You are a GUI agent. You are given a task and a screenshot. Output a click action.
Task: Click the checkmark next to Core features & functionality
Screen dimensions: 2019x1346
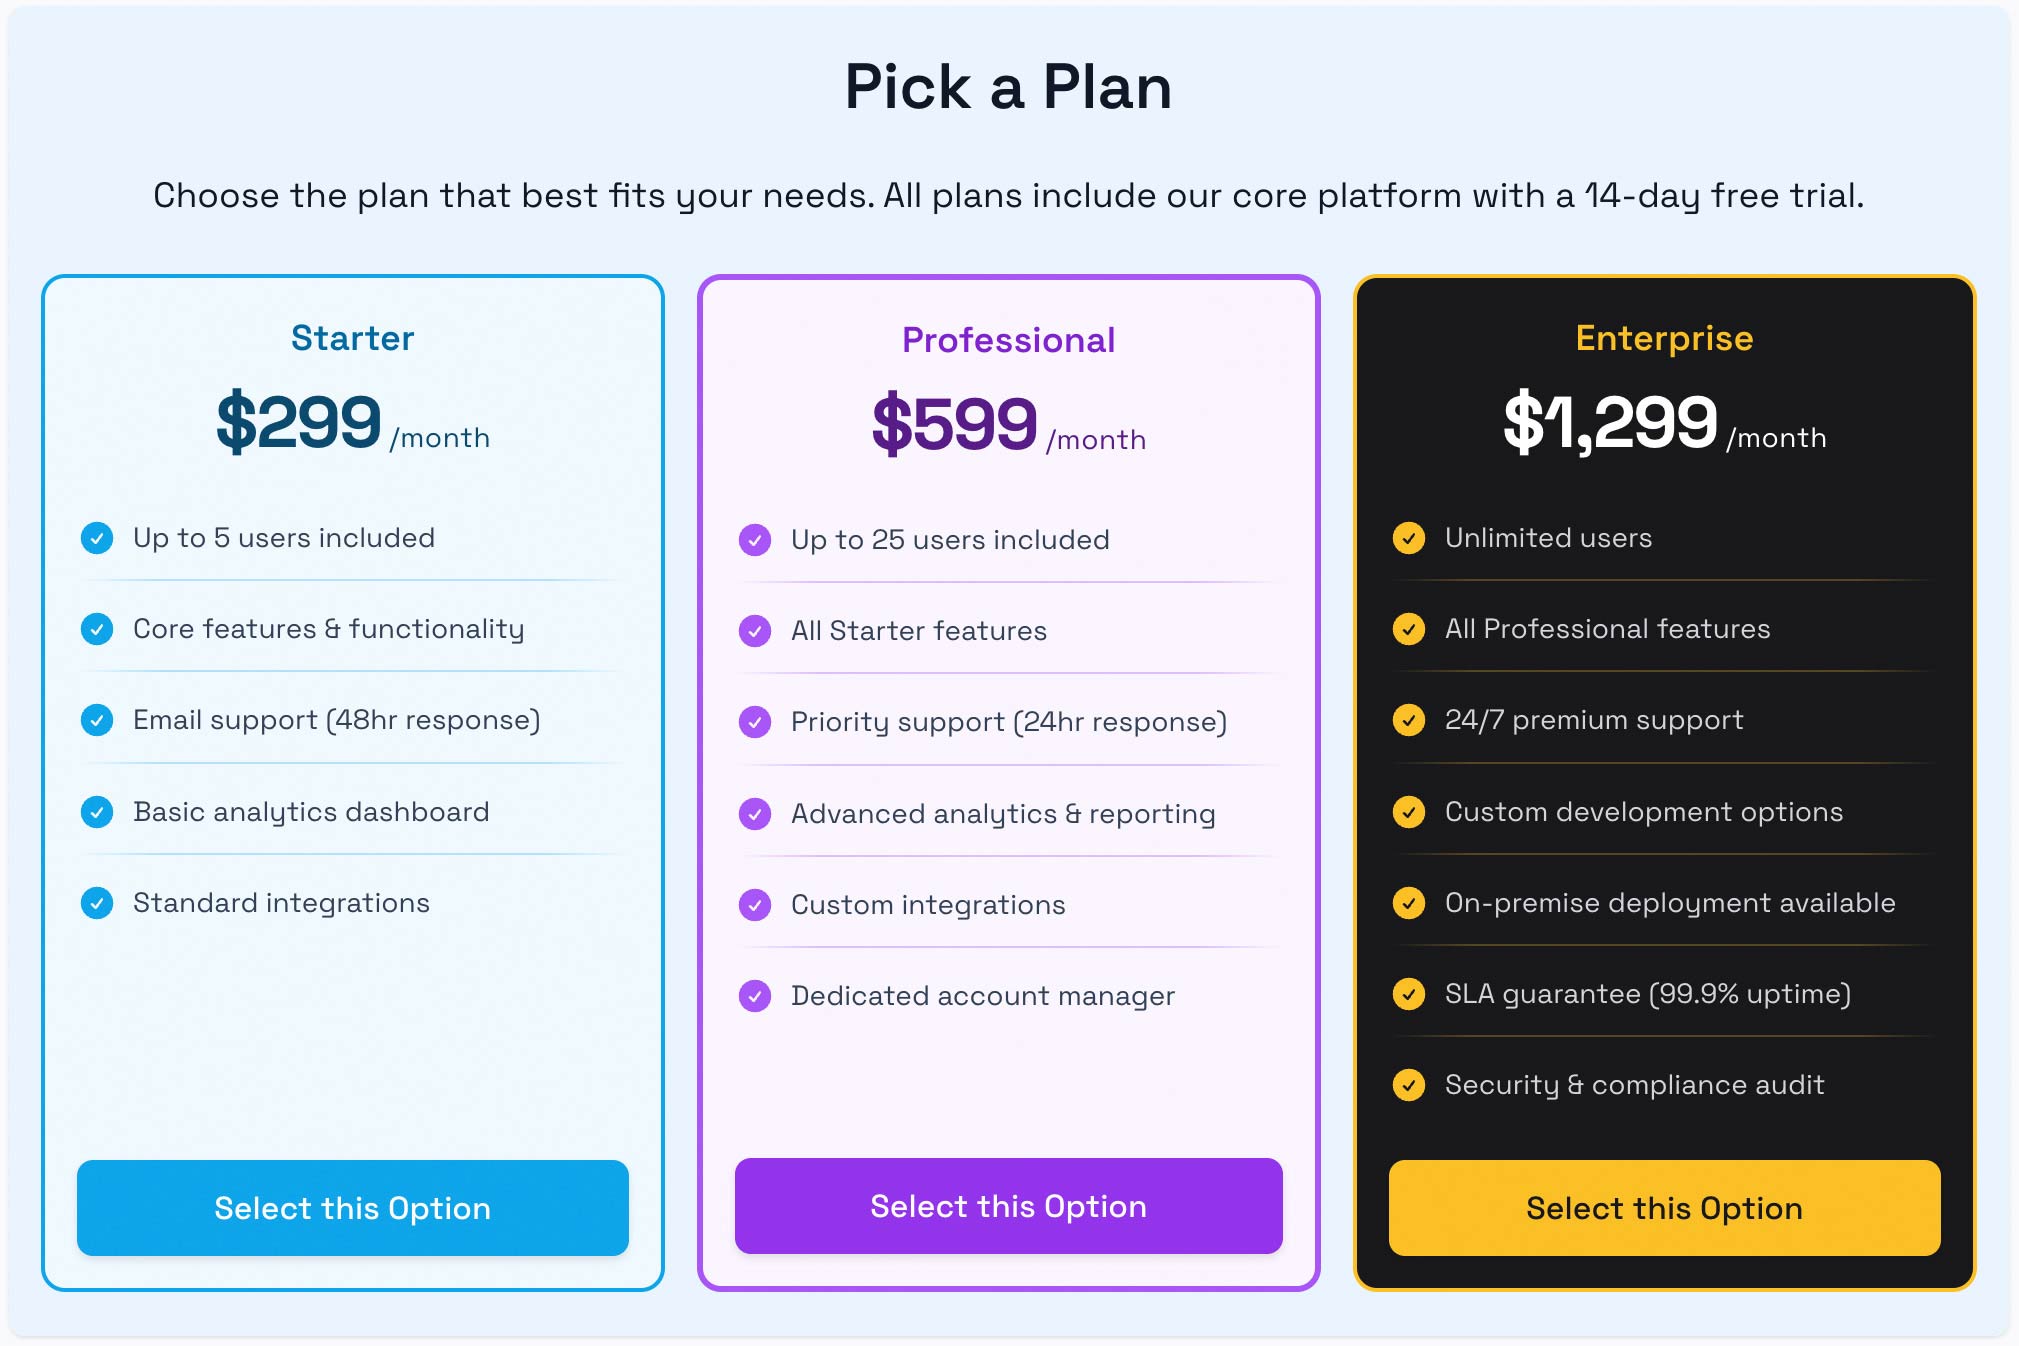(x=97, y=629)
